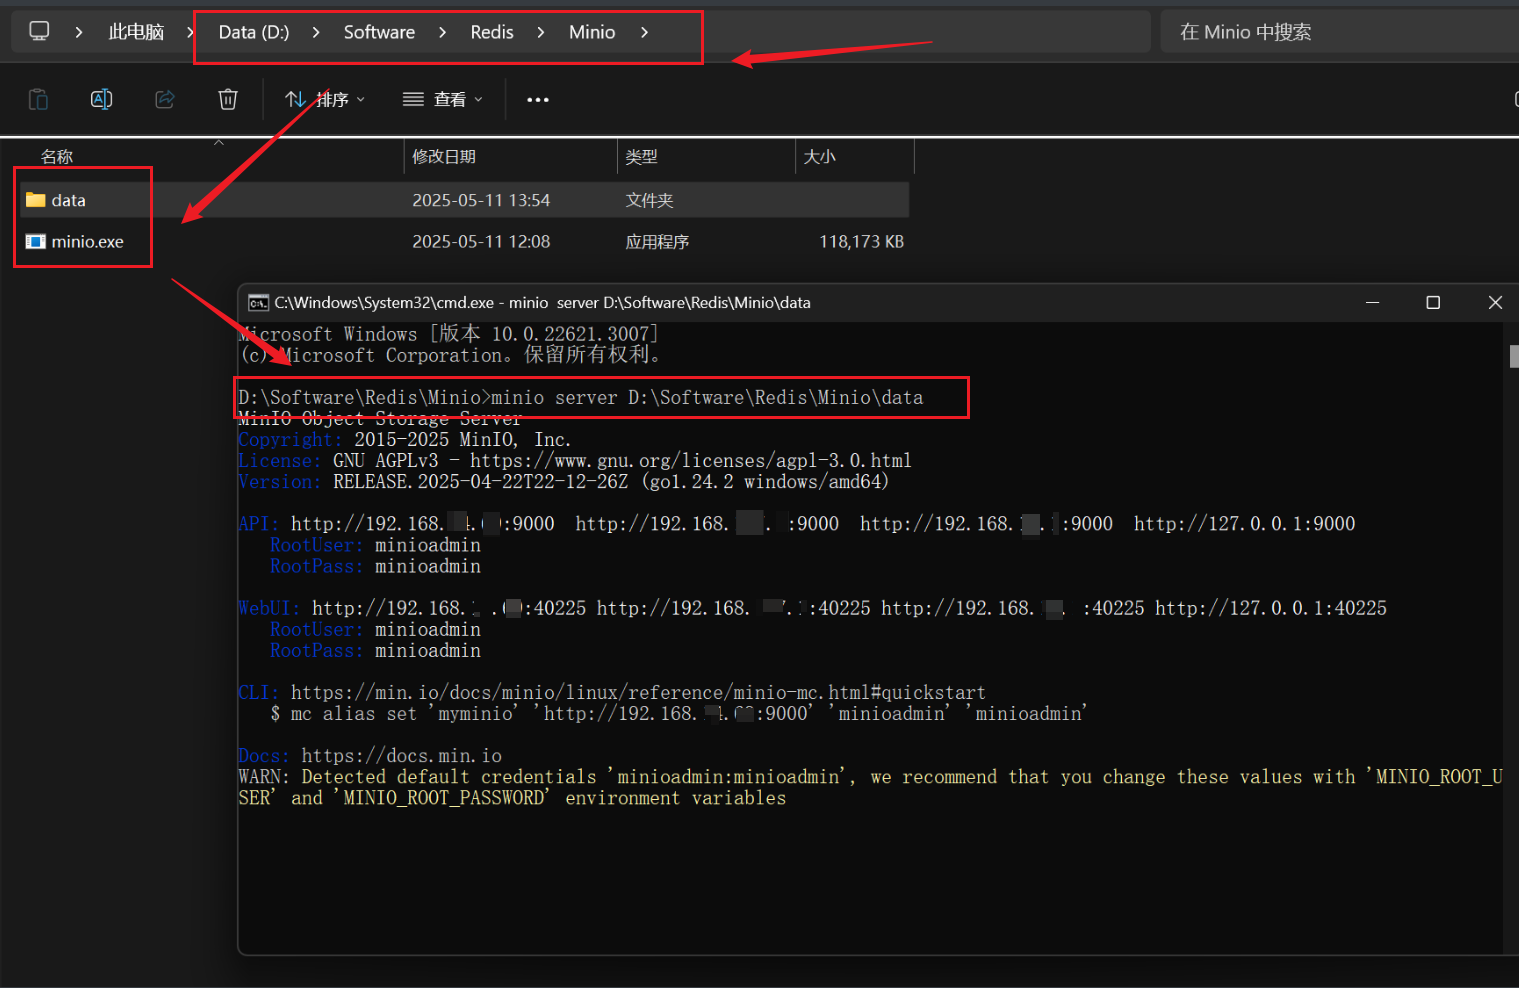Open the 查看 view dropdown

(443, 99)
